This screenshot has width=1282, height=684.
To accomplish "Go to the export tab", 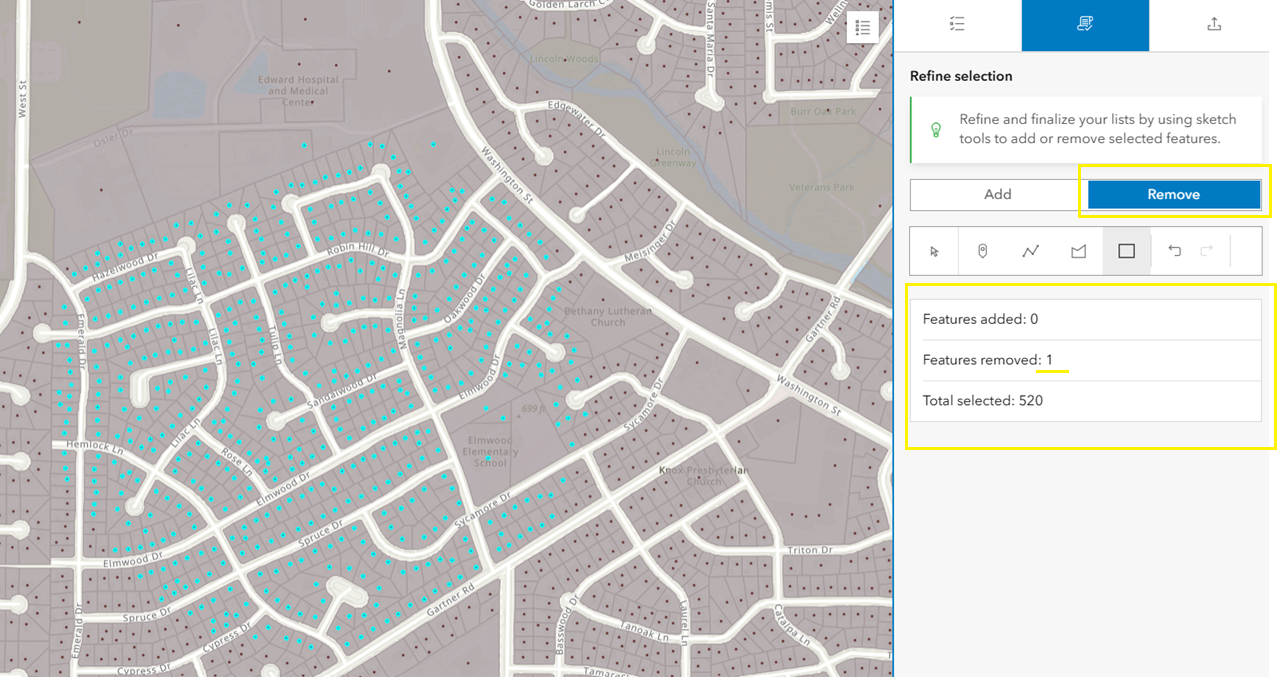I will (1213, 25).
